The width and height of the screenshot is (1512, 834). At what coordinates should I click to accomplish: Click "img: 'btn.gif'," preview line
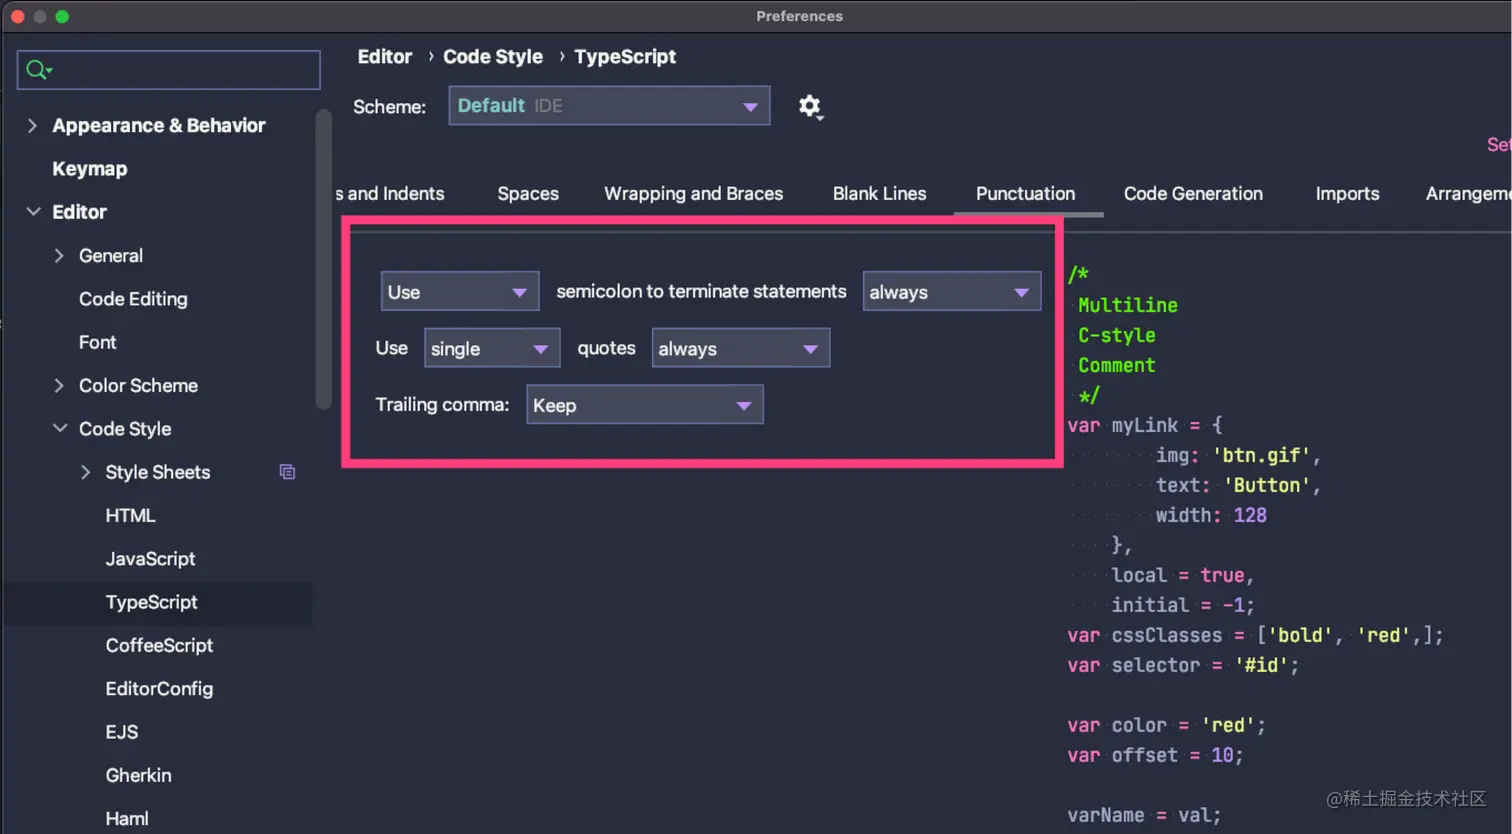click(1238, 455)
